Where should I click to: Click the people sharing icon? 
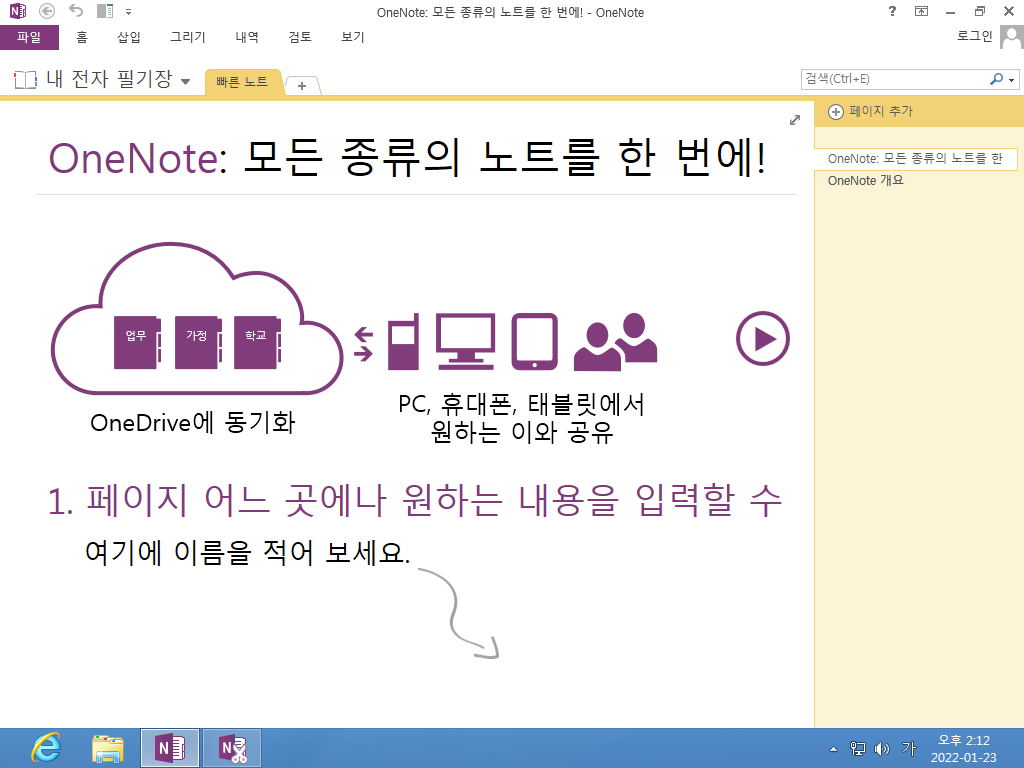(x=615, y=342)
